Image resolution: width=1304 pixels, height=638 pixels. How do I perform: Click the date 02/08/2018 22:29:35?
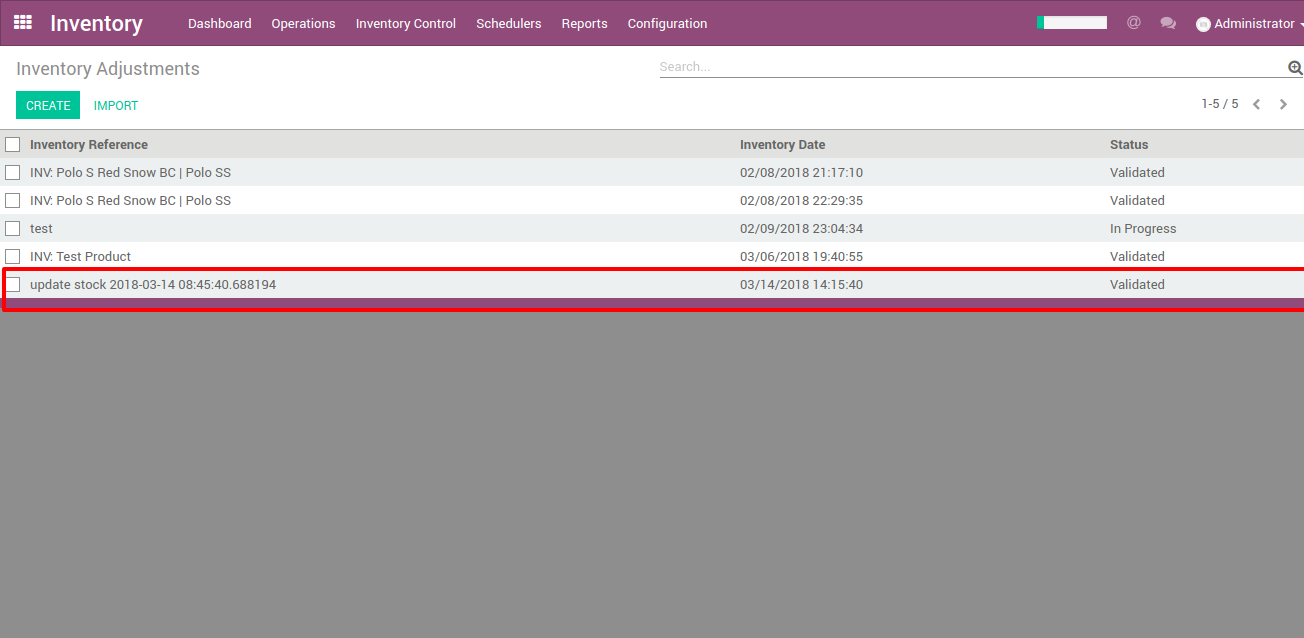pos(801,201)
